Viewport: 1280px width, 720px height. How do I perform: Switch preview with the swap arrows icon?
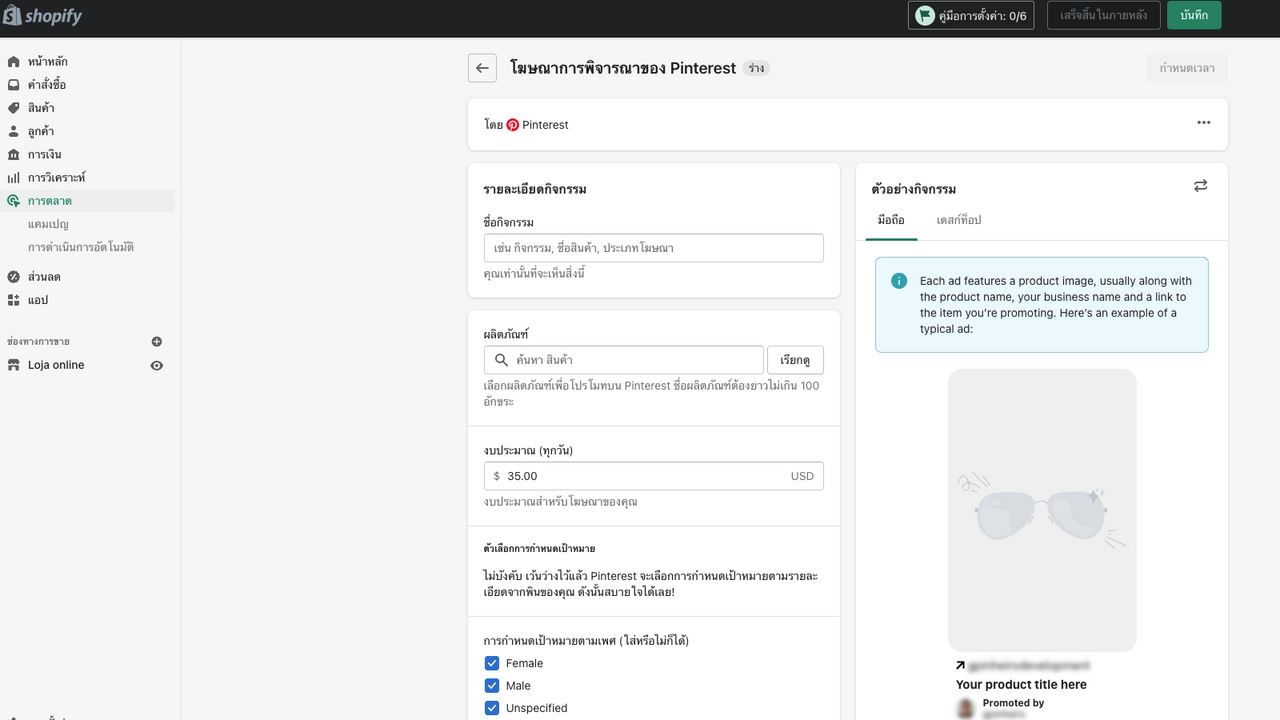click(1200, 186)
